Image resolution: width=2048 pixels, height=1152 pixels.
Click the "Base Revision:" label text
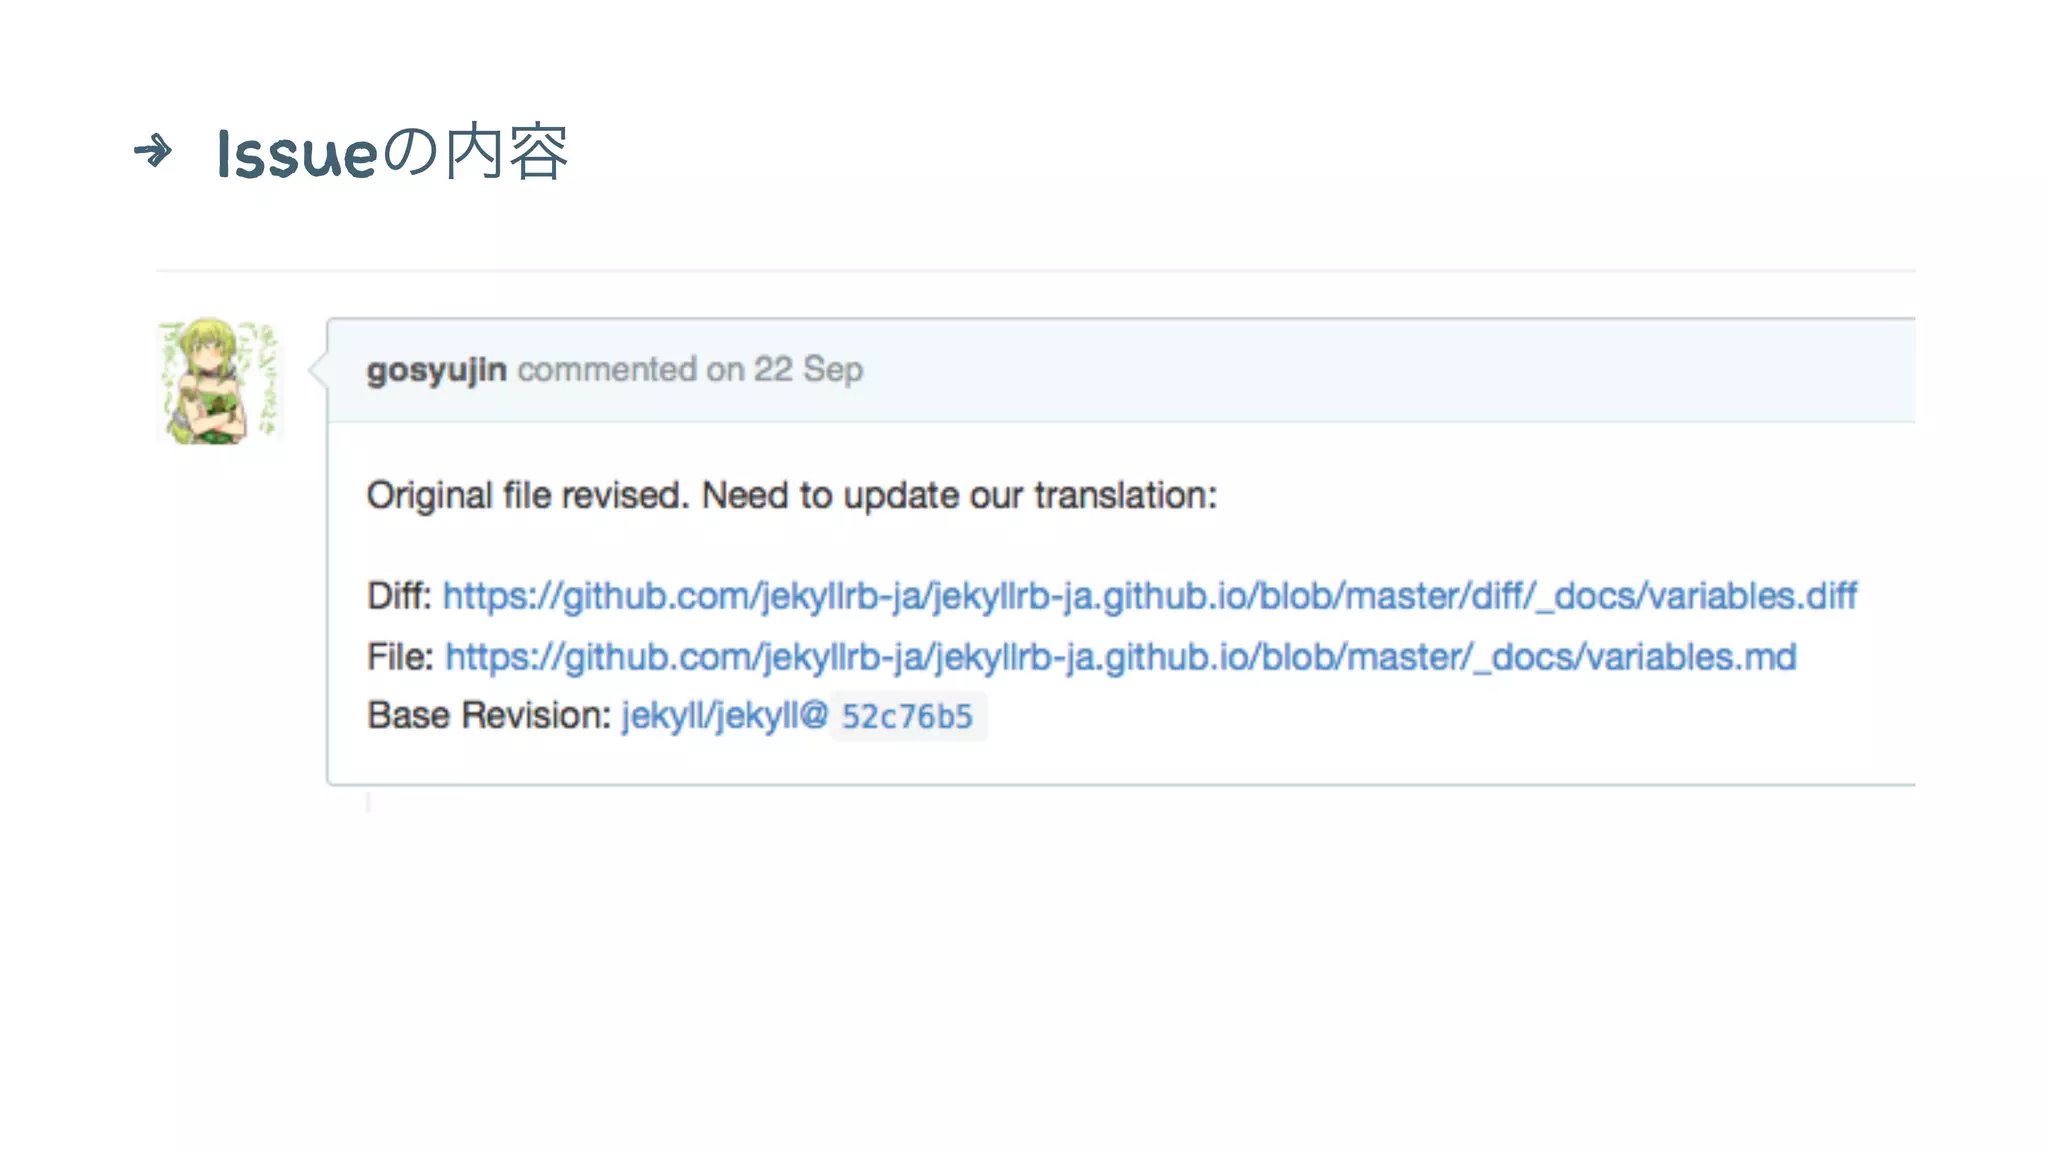[488, 716]
